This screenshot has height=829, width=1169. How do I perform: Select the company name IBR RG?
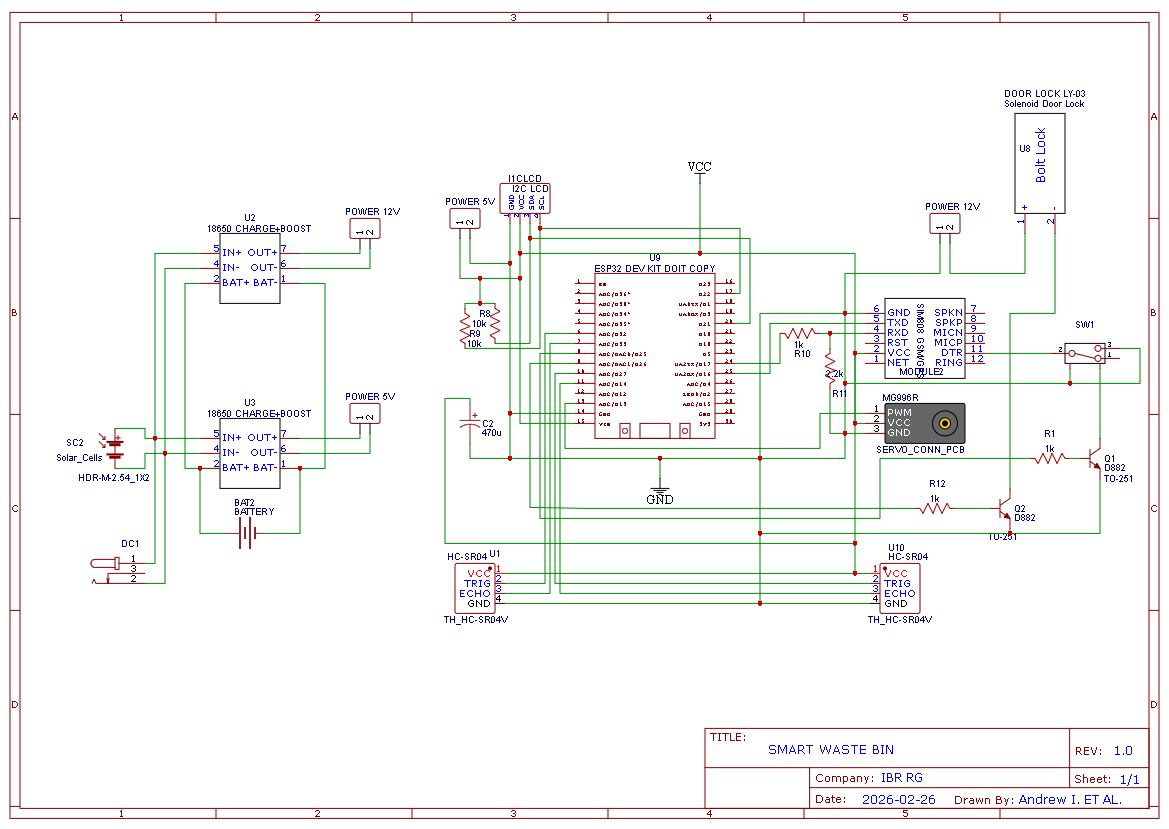click(x=901, y=778)
